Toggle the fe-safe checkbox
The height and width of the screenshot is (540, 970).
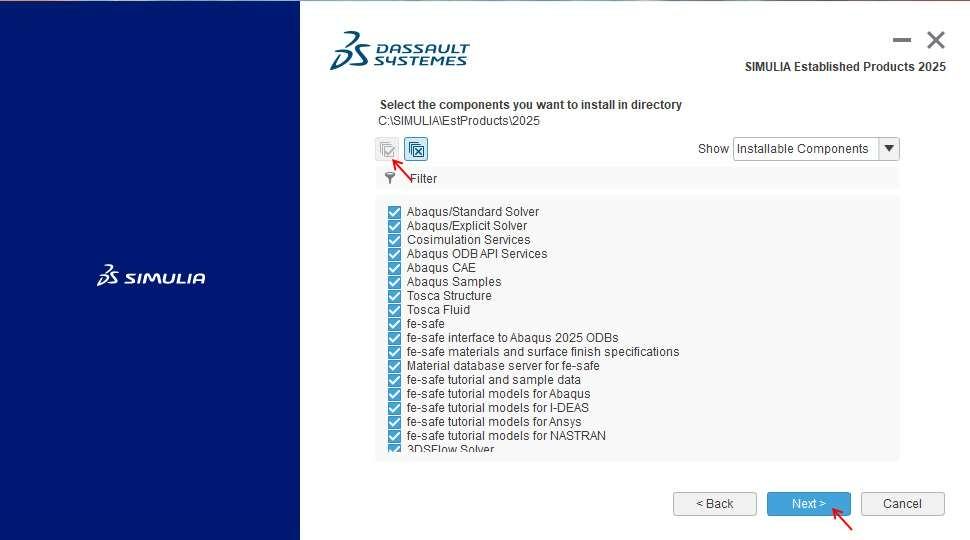tap(394, 324)
